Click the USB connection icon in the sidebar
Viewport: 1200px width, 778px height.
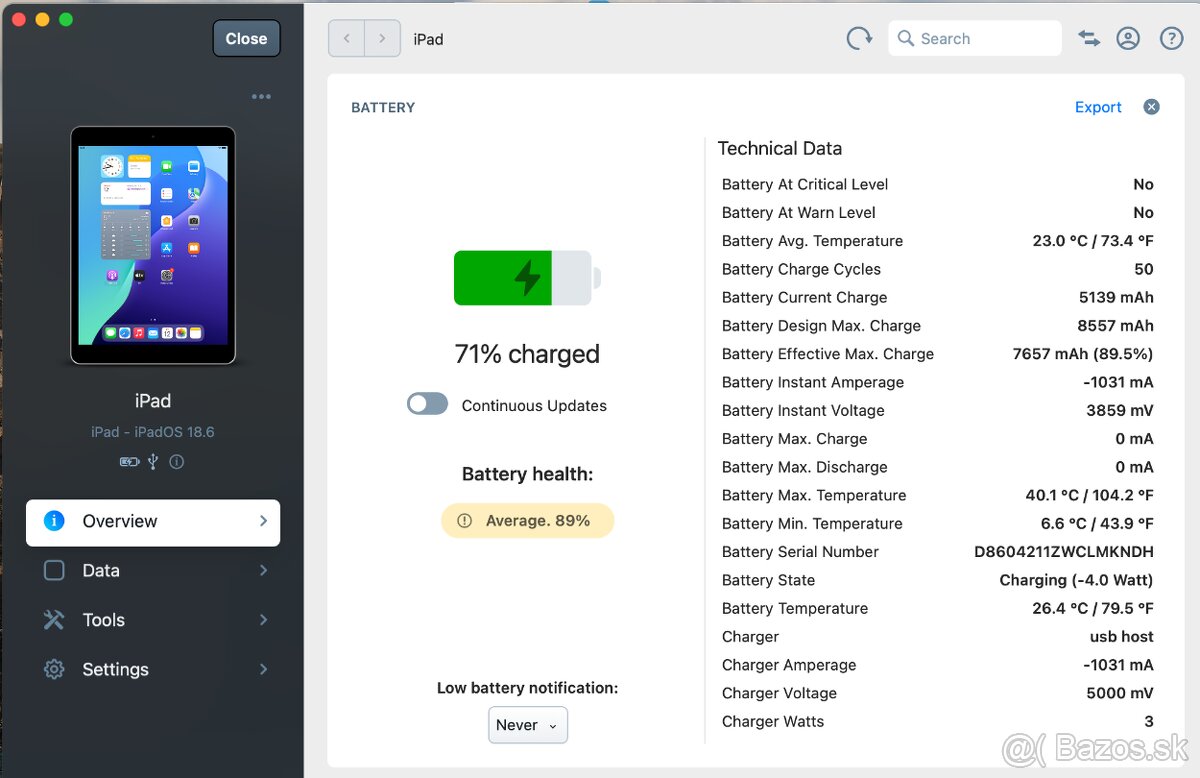click(x=153, y=462)
